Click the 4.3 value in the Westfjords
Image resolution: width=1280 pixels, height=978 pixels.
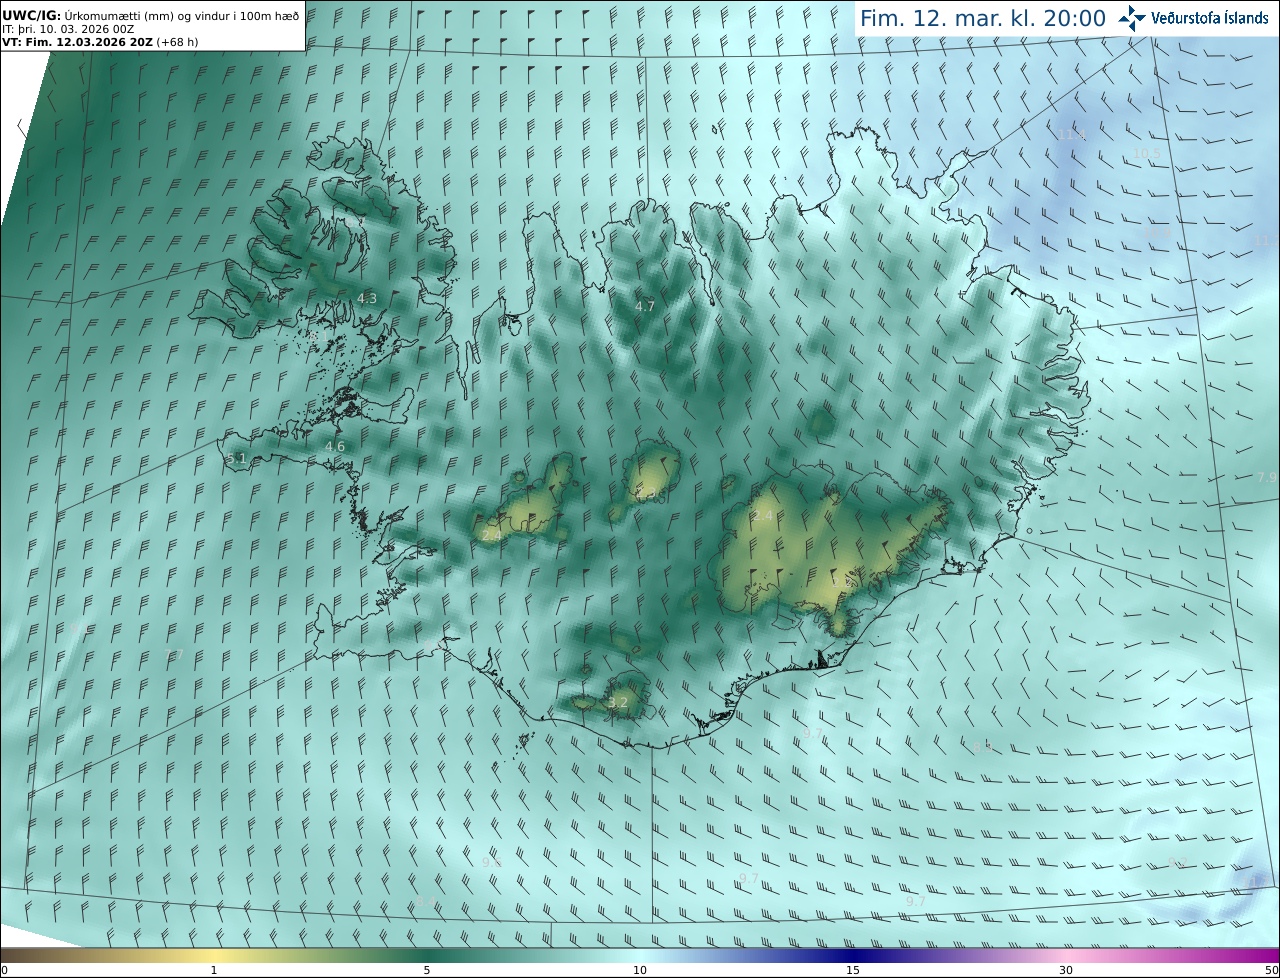pyautogui.click(x=367, y=298)
